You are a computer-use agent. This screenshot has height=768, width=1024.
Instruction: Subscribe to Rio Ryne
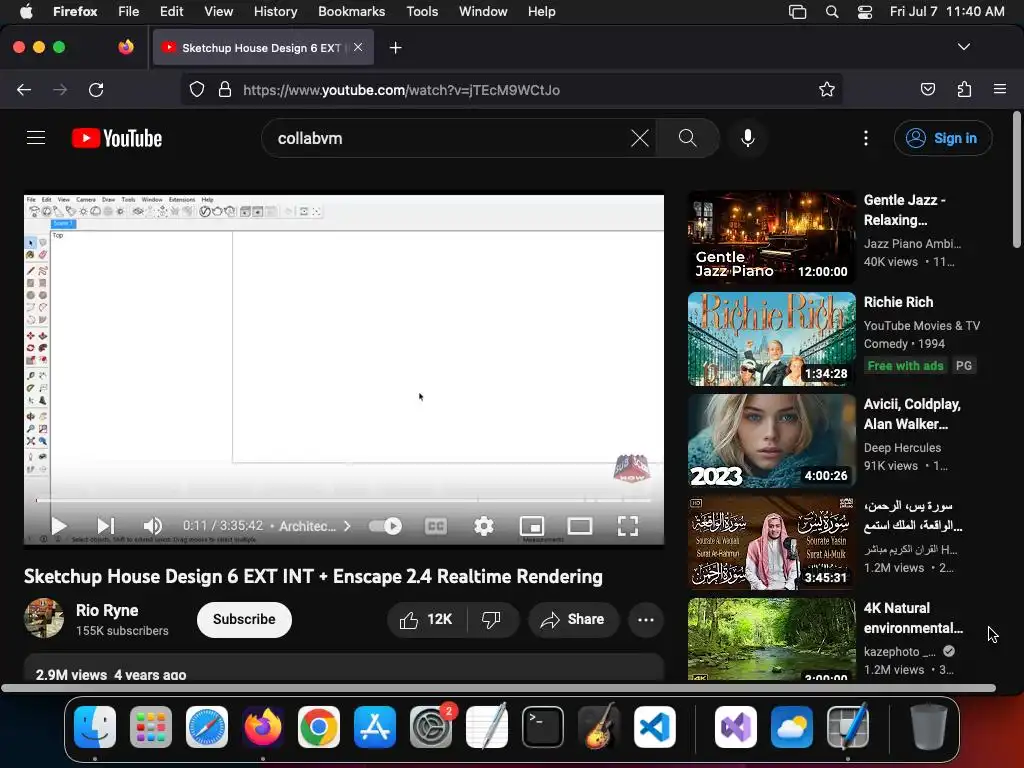[x=244, y=619]
